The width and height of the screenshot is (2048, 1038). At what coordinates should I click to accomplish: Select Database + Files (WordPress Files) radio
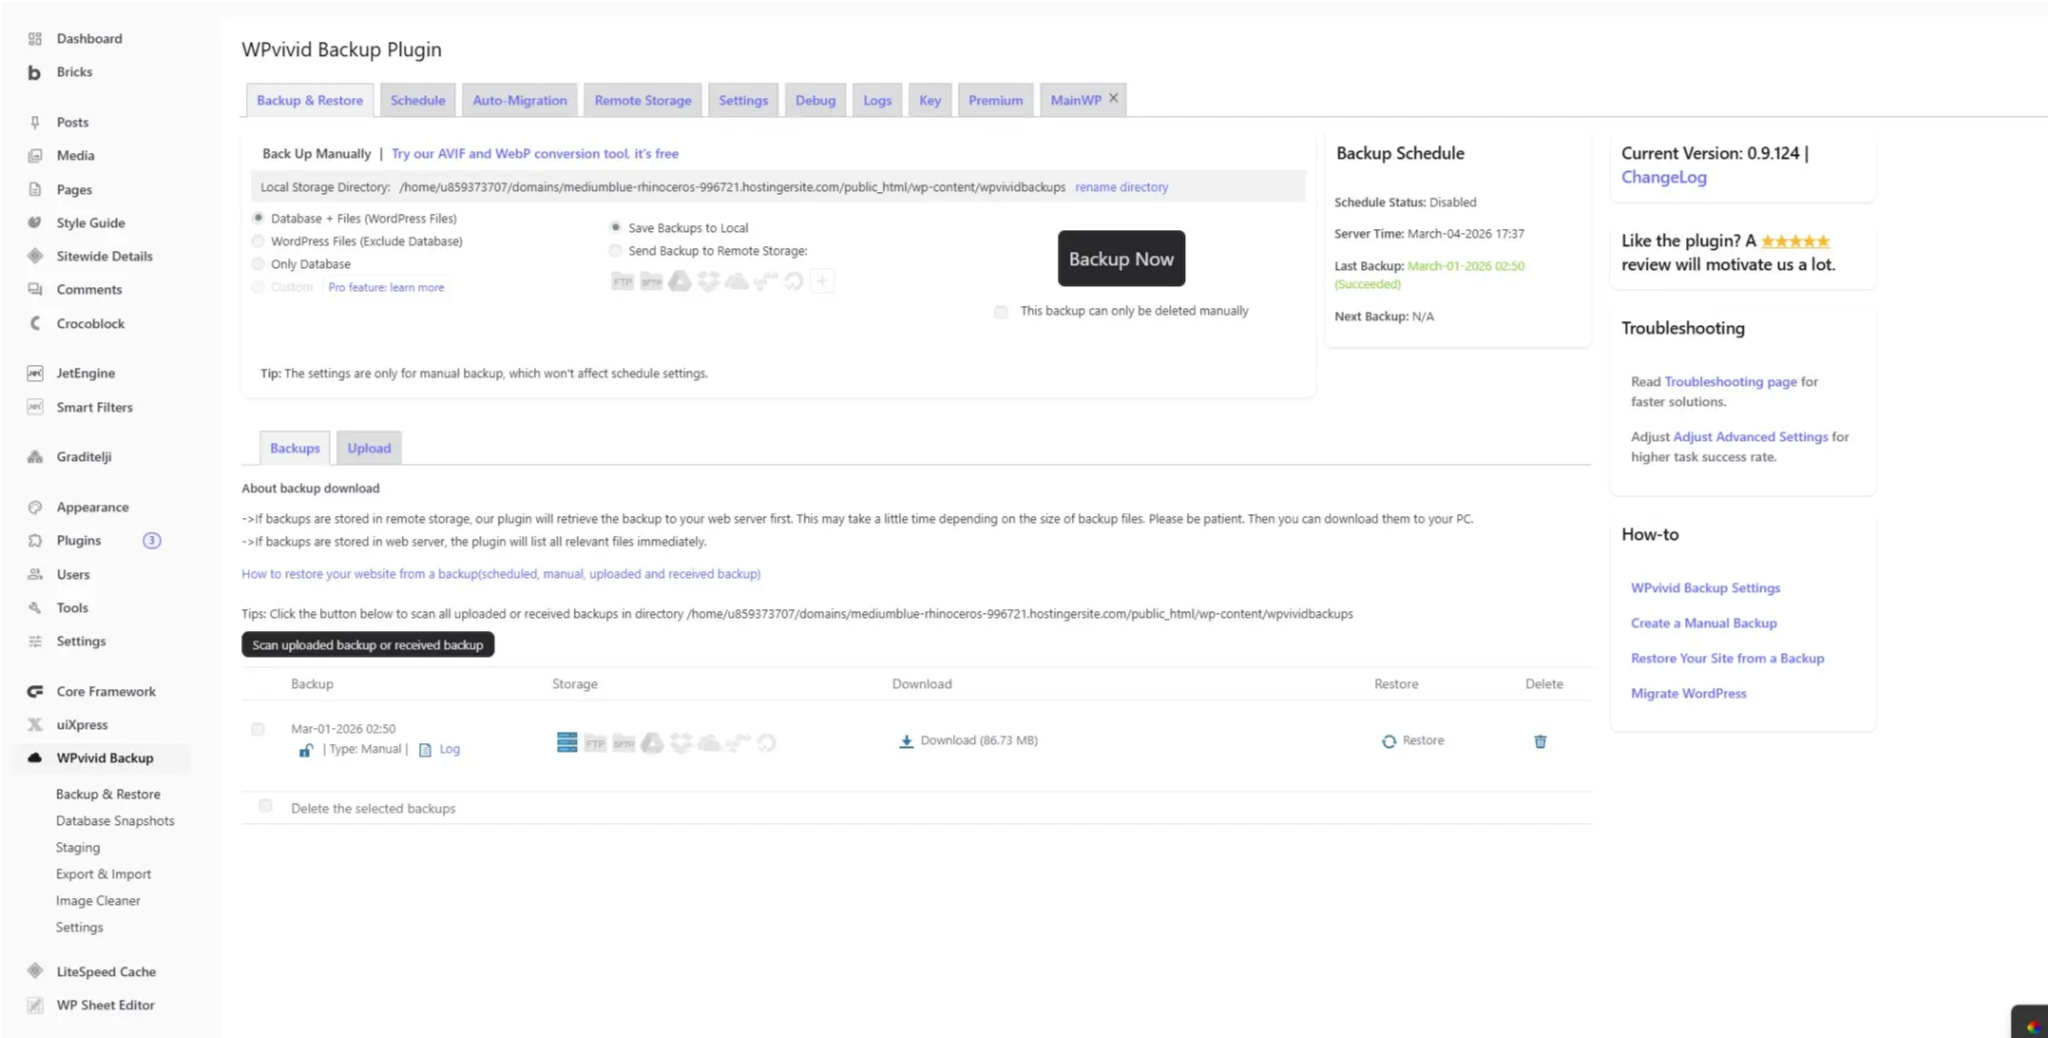point(258,218)
